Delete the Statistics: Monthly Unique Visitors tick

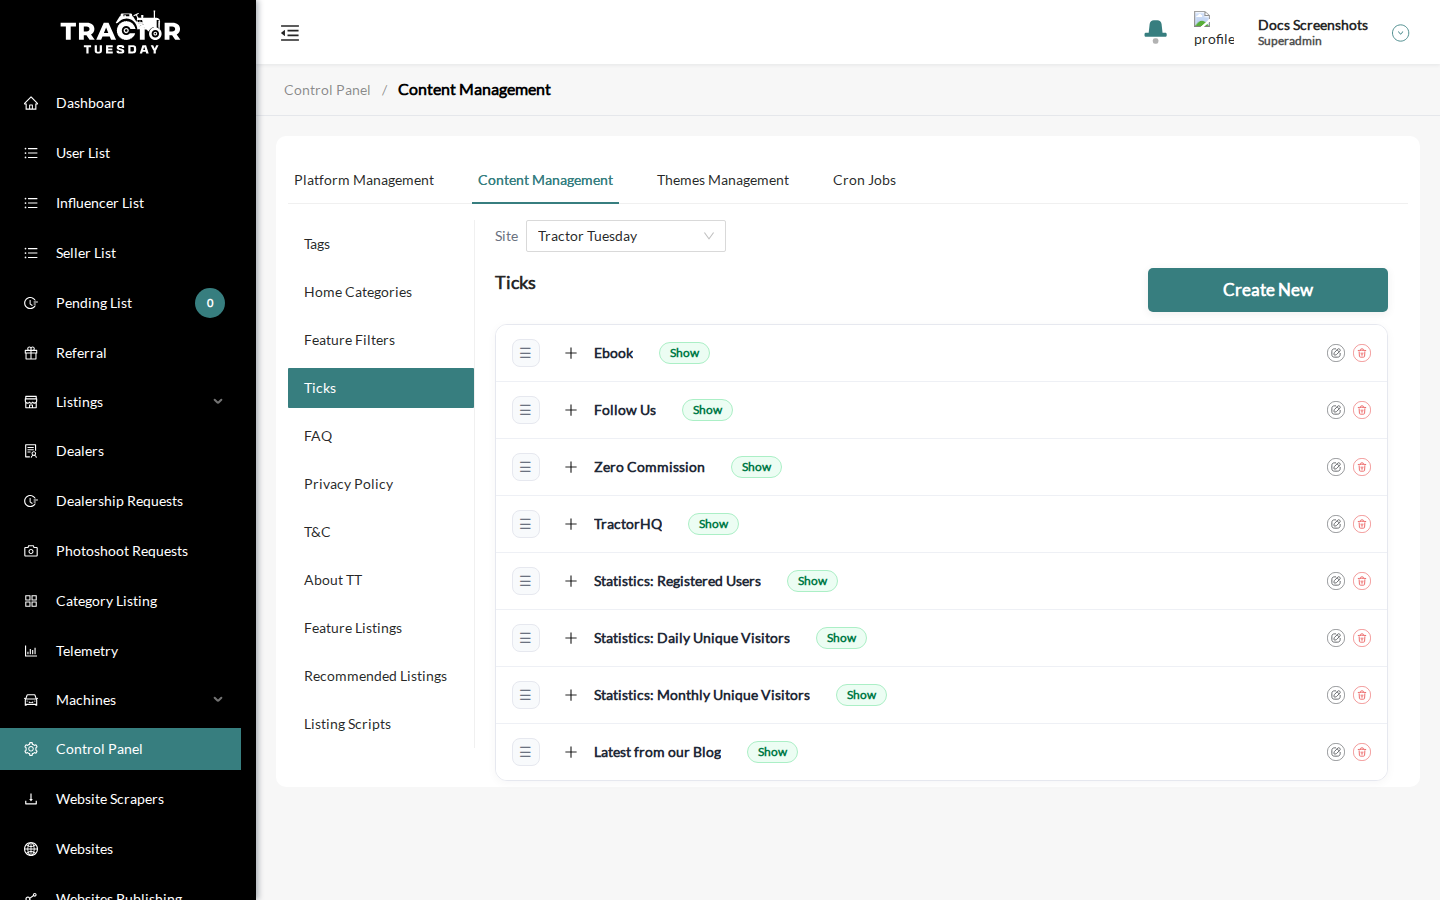click(1362, 695)
